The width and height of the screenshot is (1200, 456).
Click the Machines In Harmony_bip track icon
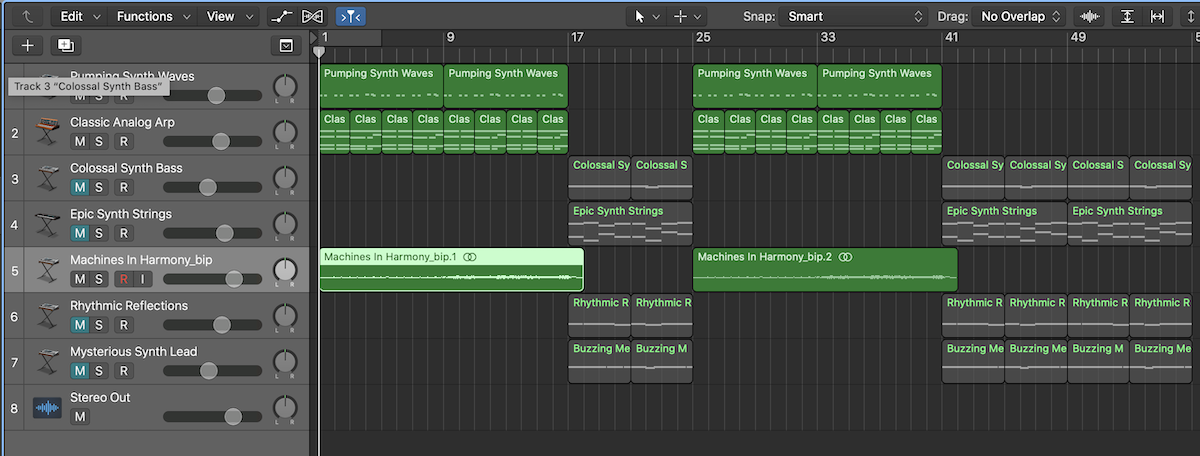click(x=47, y=269)
